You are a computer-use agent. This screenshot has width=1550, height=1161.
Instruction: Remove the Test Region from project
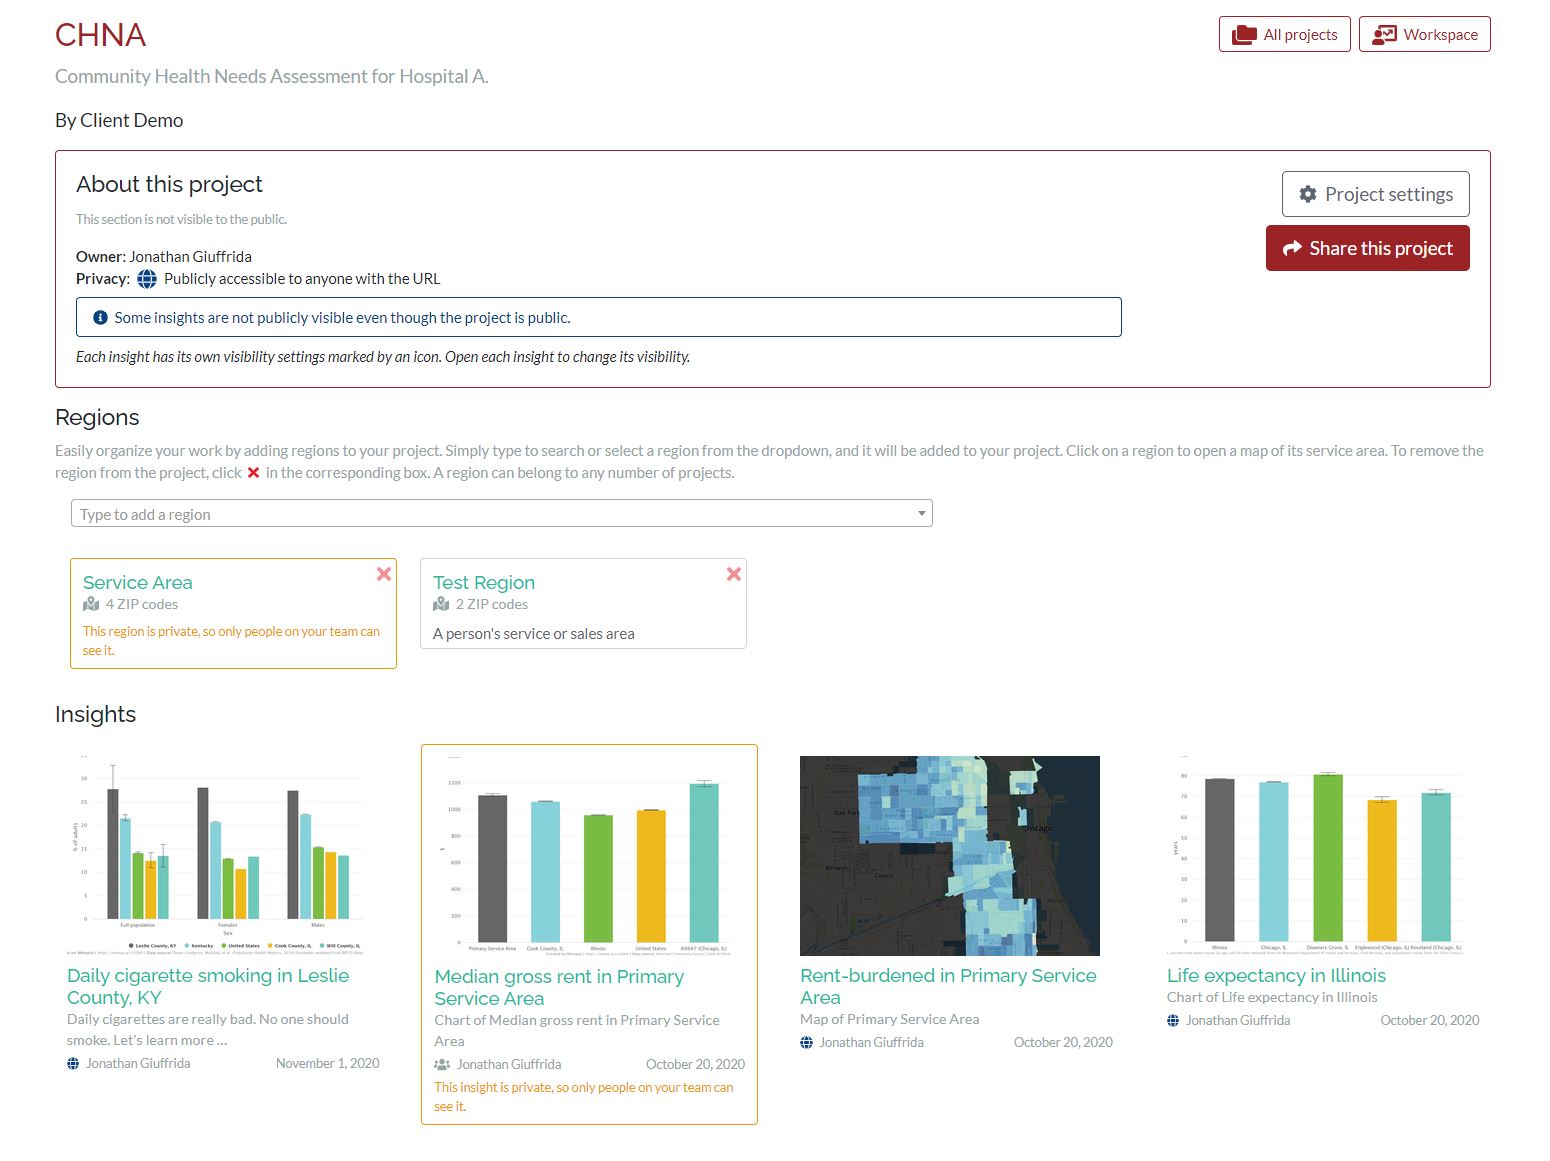click(x=733, y=574)
